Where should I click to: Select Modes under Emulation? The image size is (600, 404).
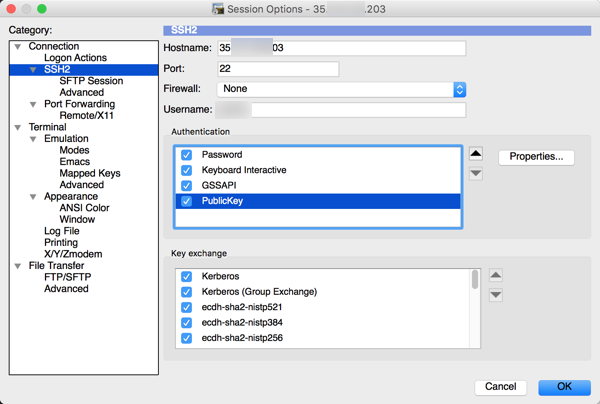[74, 150]
